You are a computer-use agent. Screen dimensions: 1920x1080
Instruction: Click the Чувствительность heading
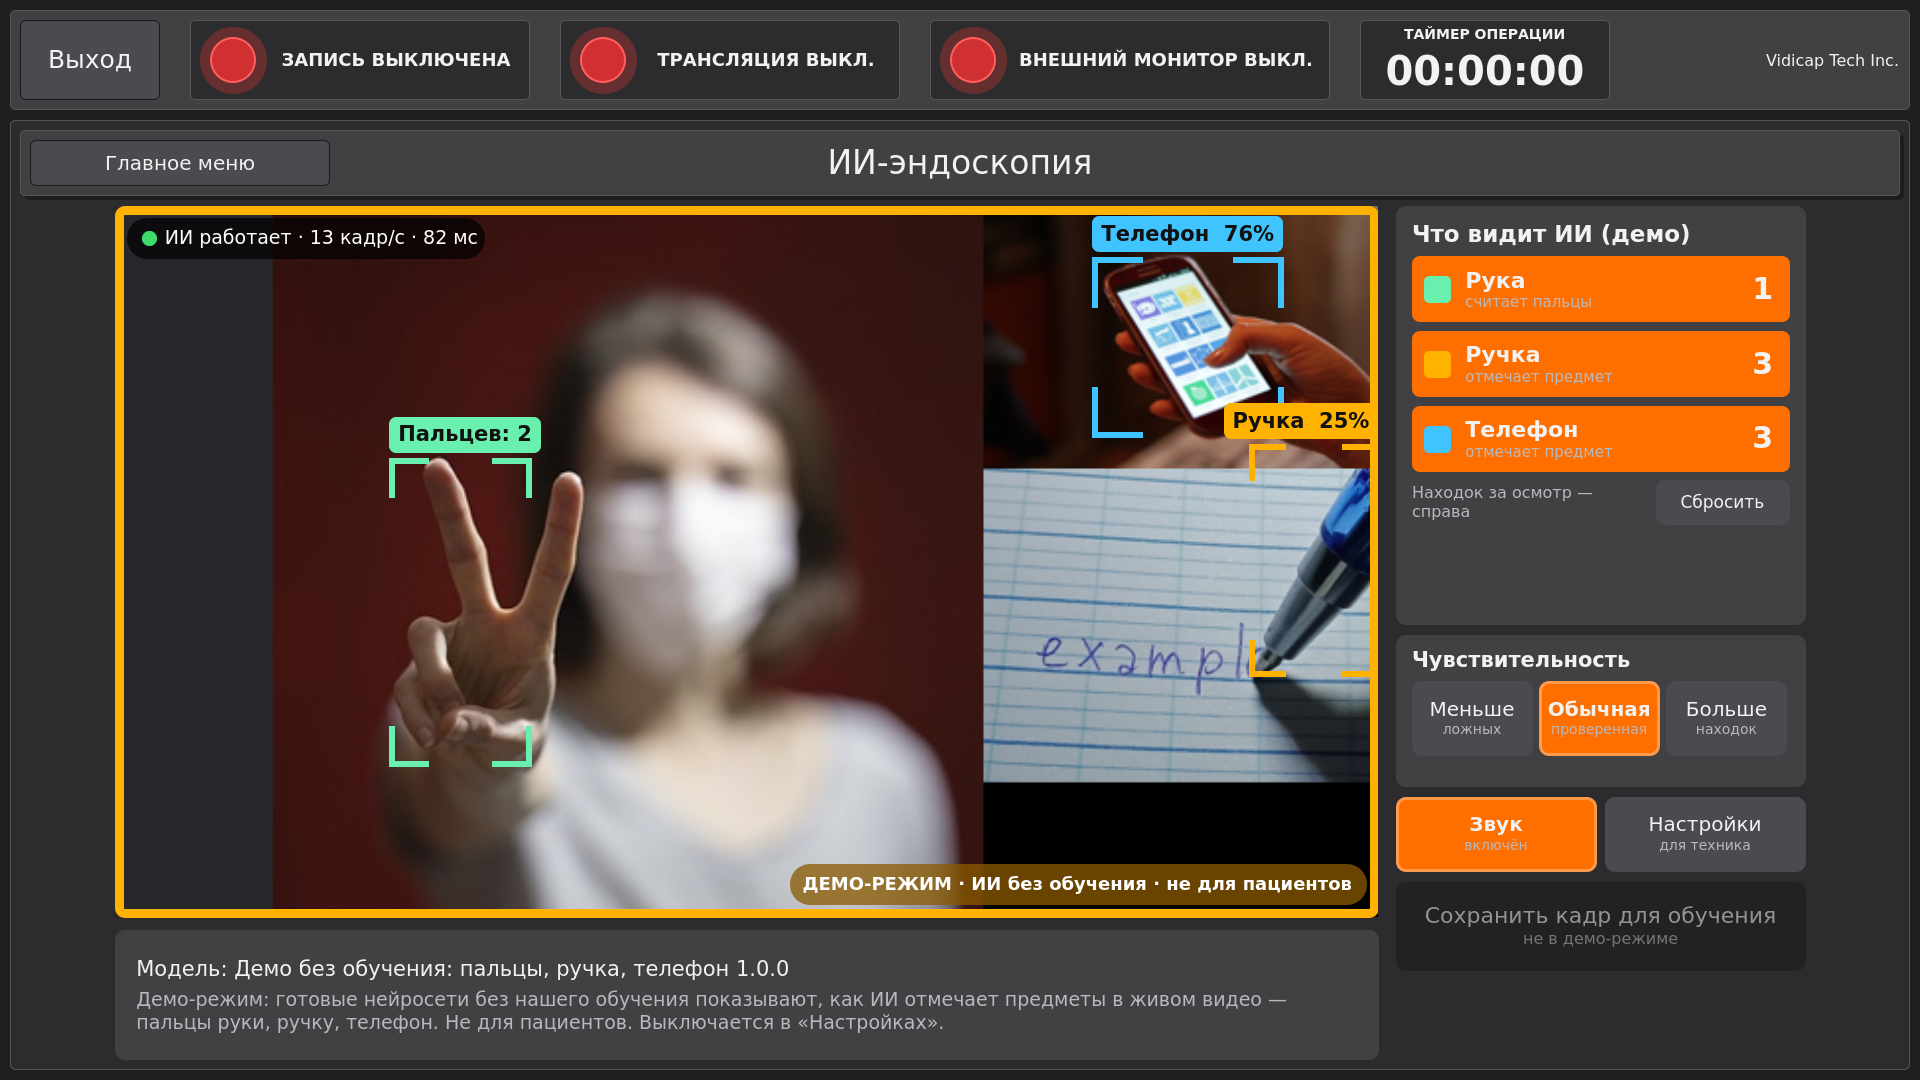[x=1521, y=660]
